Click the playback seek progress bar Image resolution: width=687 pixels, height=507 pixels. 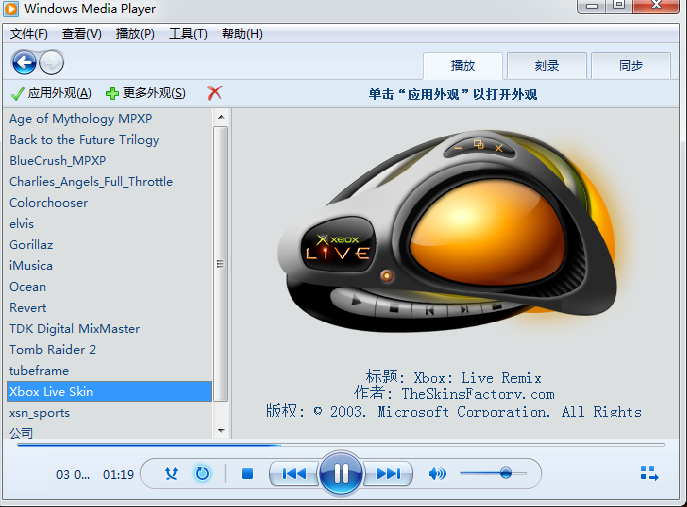pos(341,445)
